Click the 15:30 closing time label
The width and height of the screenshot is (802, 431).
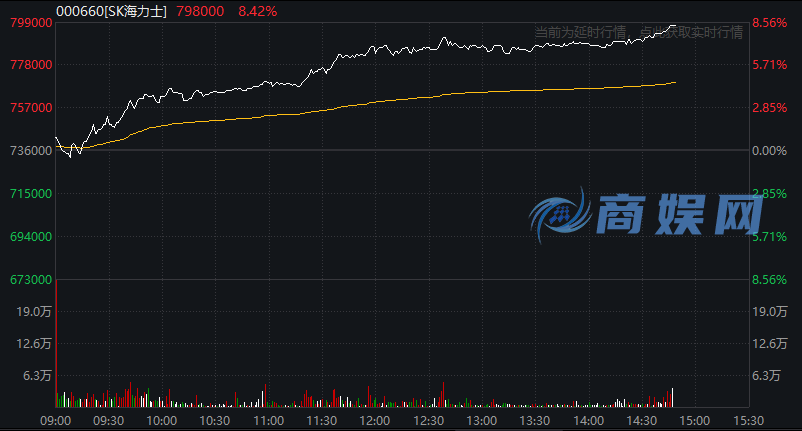pyautogui.click(x=748, y=421)
